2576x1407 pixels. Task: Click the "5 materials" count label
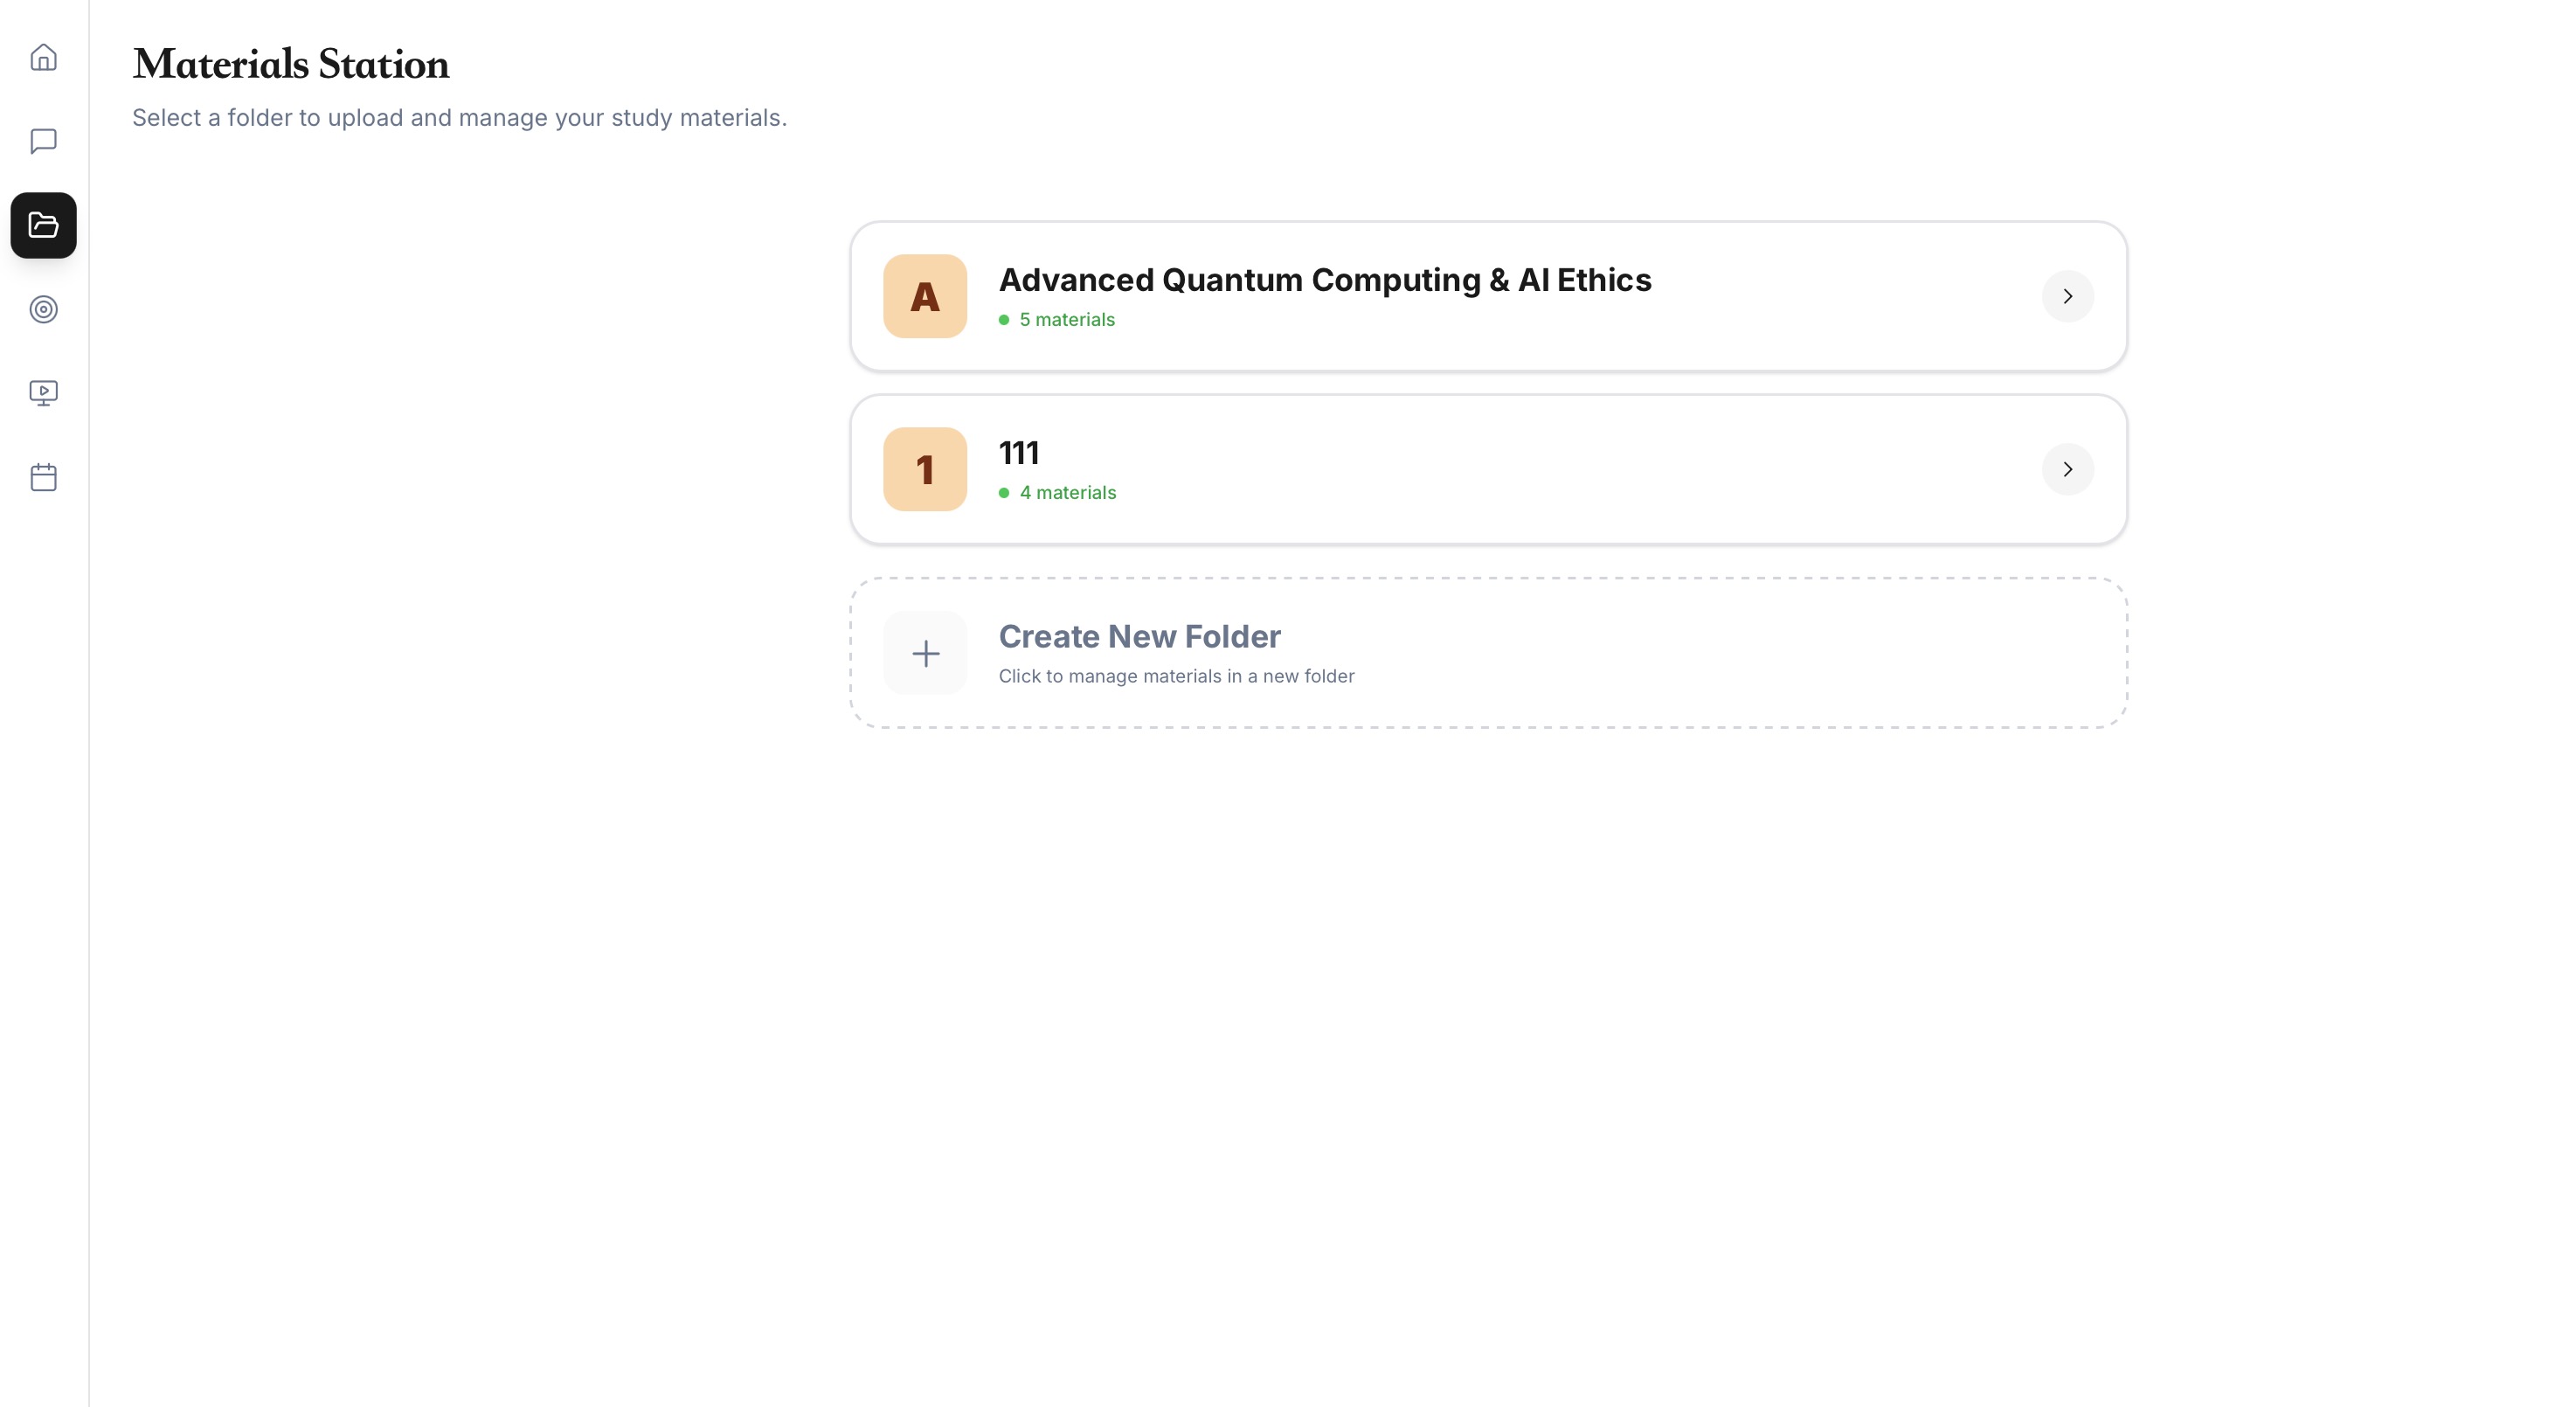1066,320
